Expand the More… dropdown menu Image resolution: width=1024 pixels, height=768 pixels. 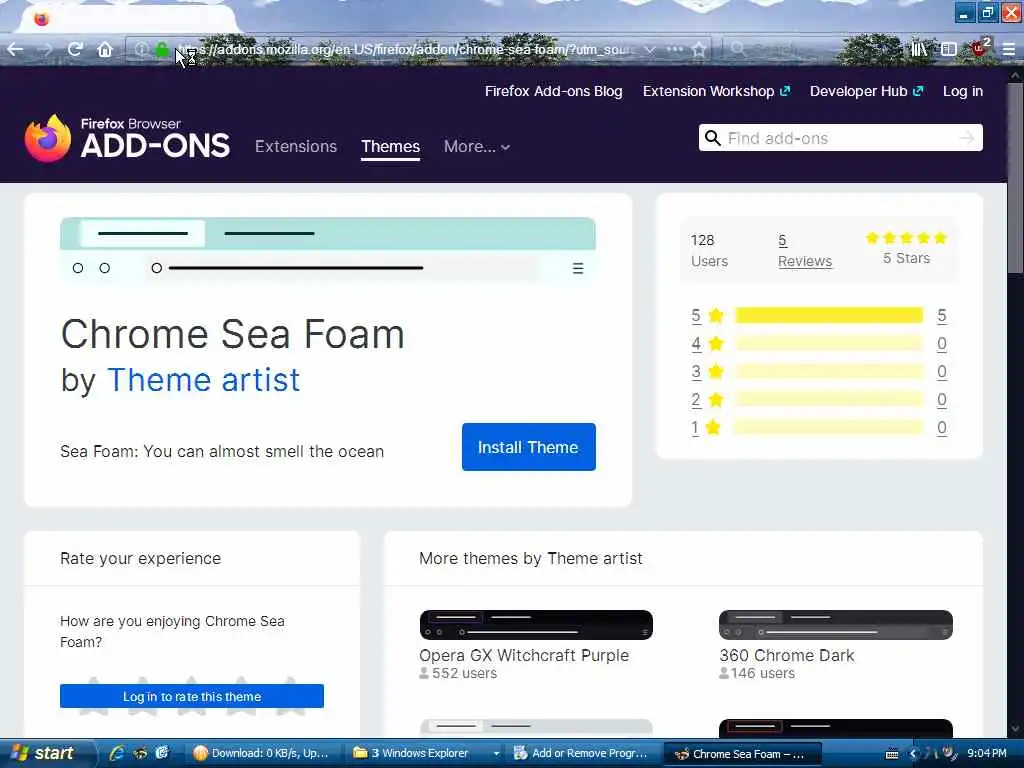coord(477,146)
